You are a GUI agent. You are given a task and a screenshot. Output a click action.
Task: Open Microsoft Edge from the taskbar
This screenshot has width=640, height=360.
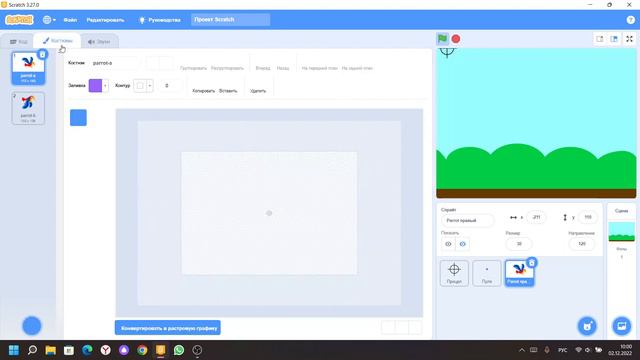[x=87, y=350]
